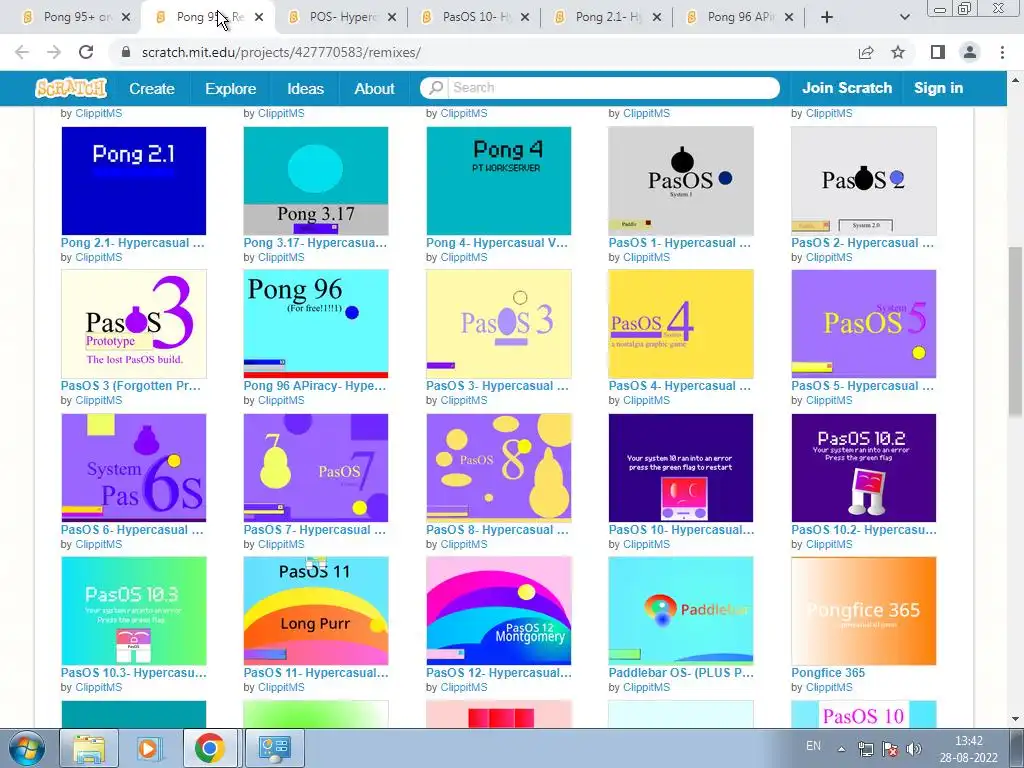The image size is (1024, 768).
Task: Open the Ideas menu item
Action: click(305, 88)
